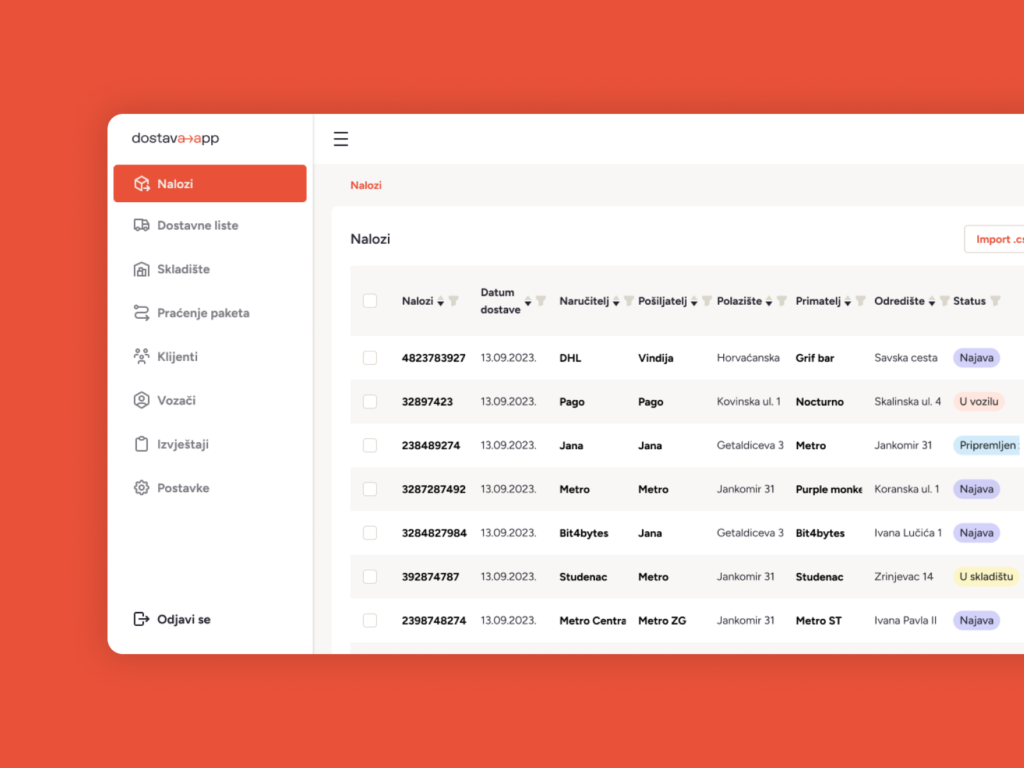Check the box for order 3287287492
Screen dimensions: 1024x768
click(x=370, y=489)
